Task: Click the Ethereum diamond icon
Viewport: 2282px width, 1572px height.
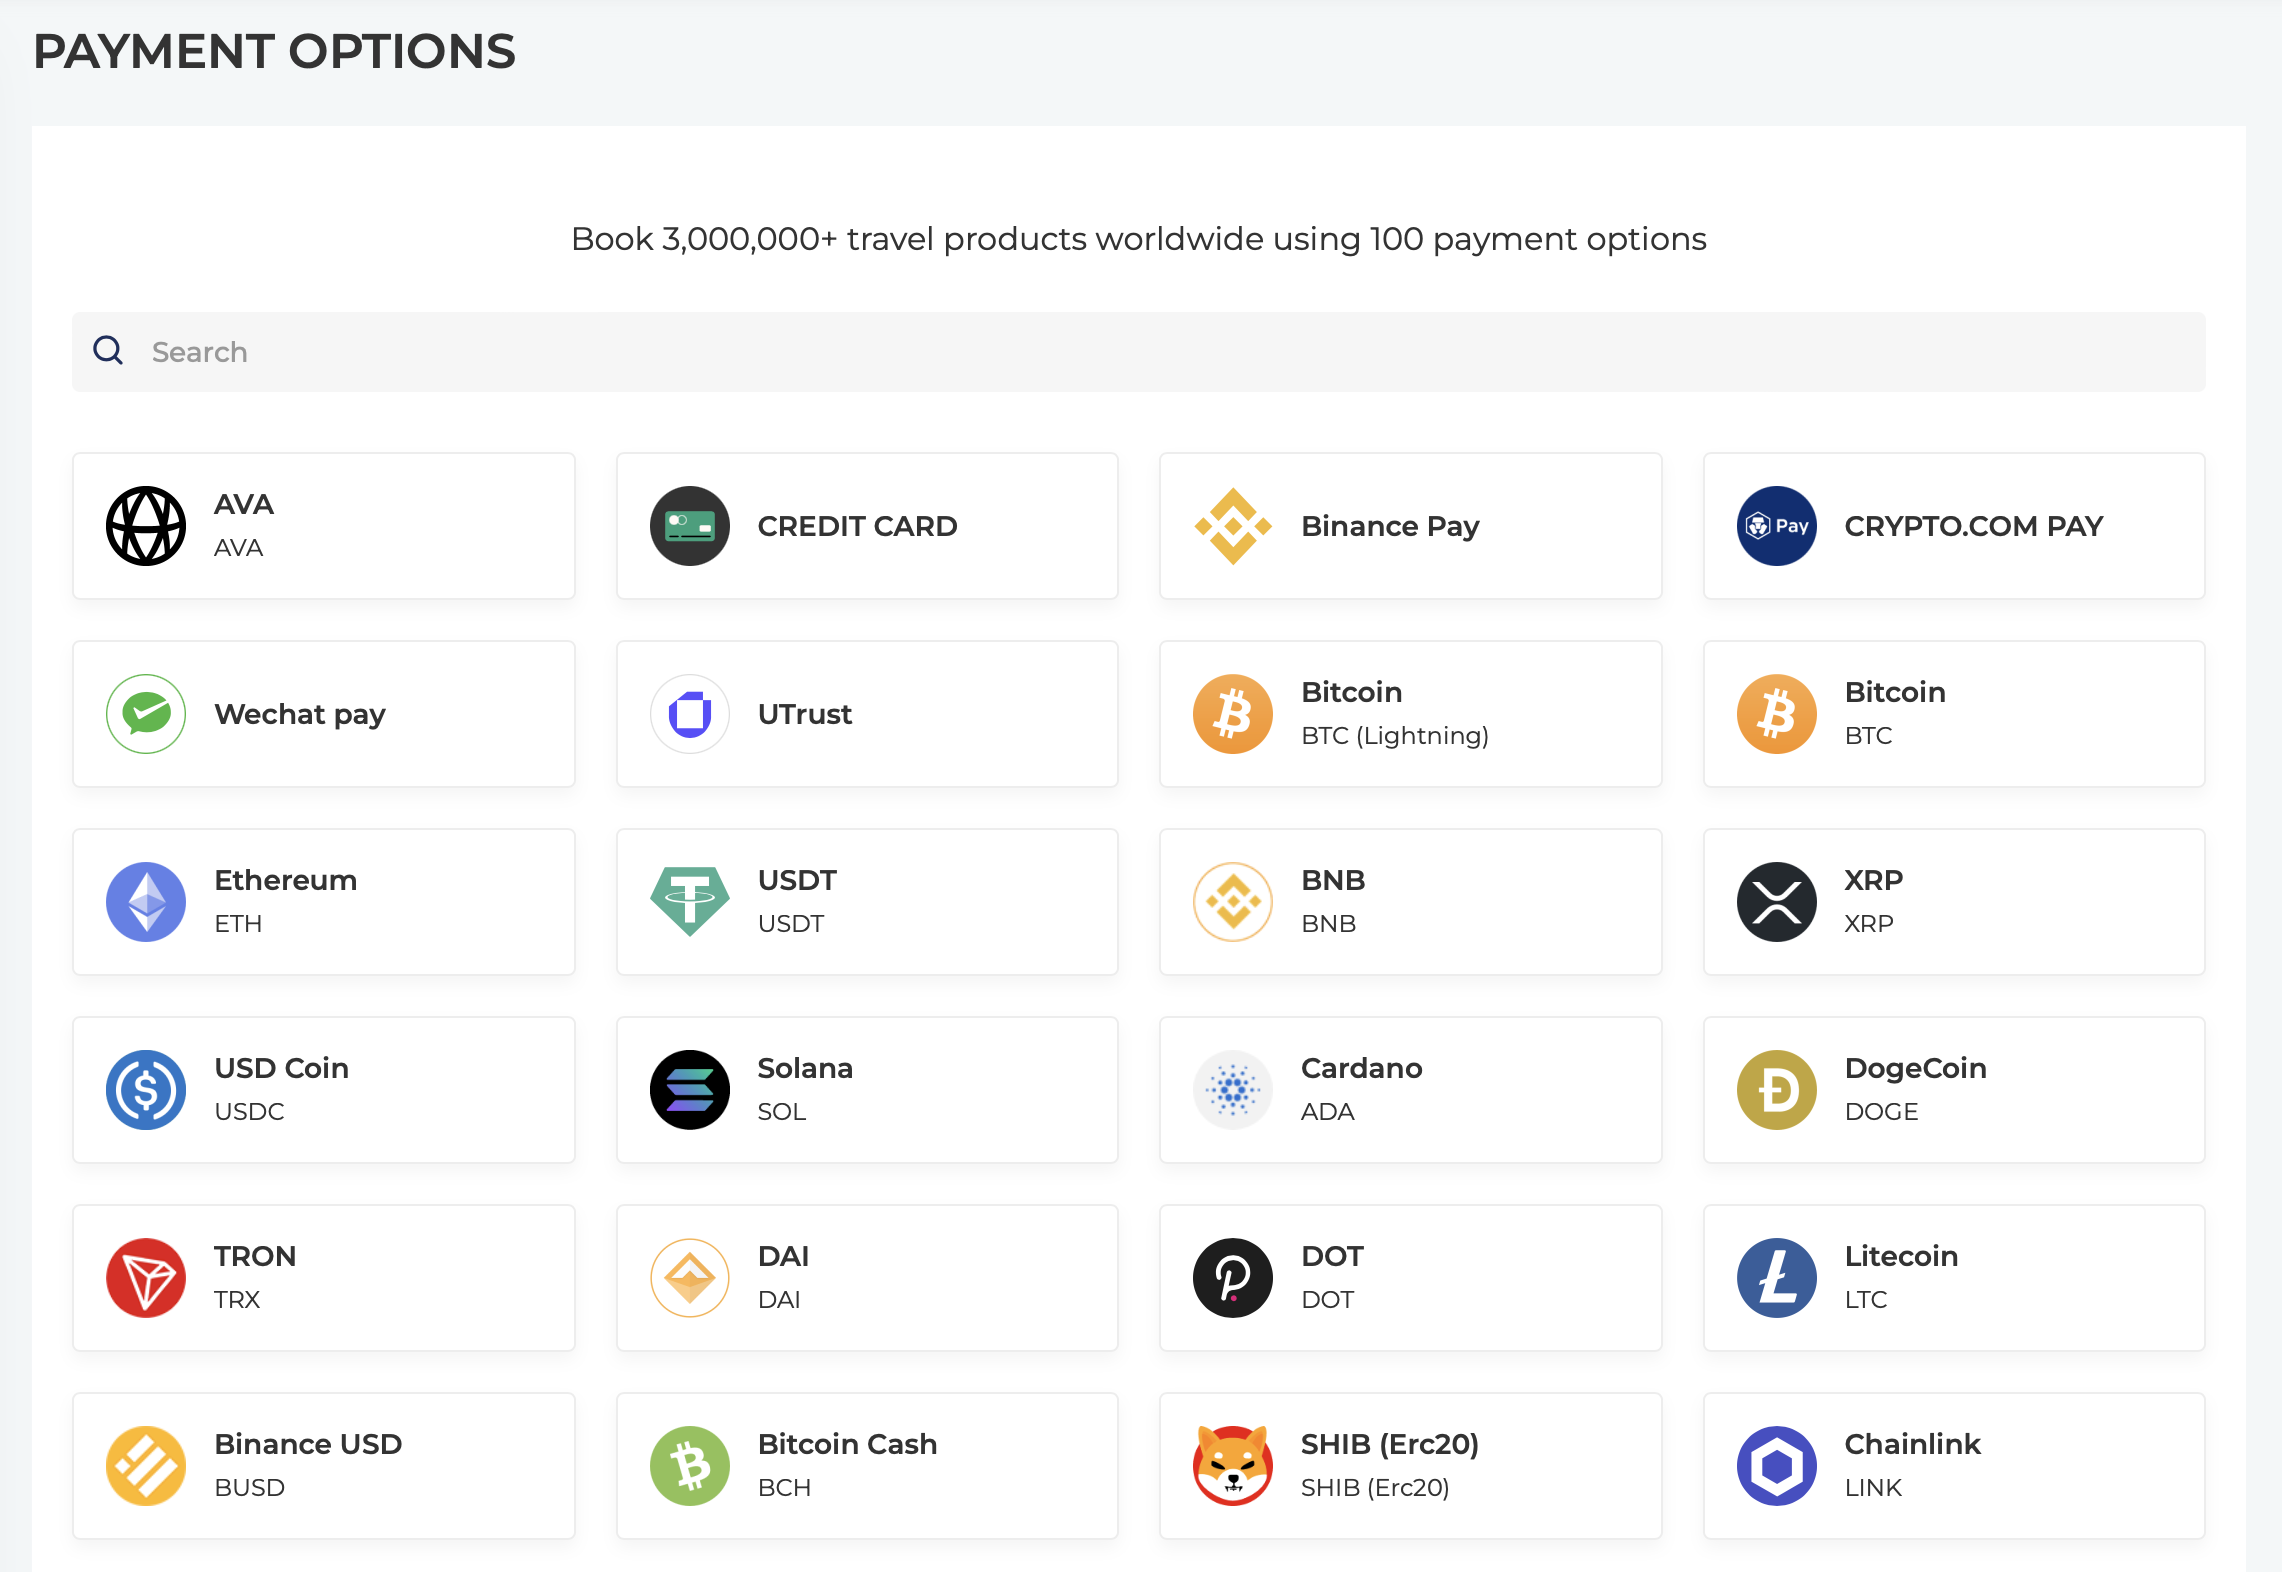Action: (x=146, y=902)
